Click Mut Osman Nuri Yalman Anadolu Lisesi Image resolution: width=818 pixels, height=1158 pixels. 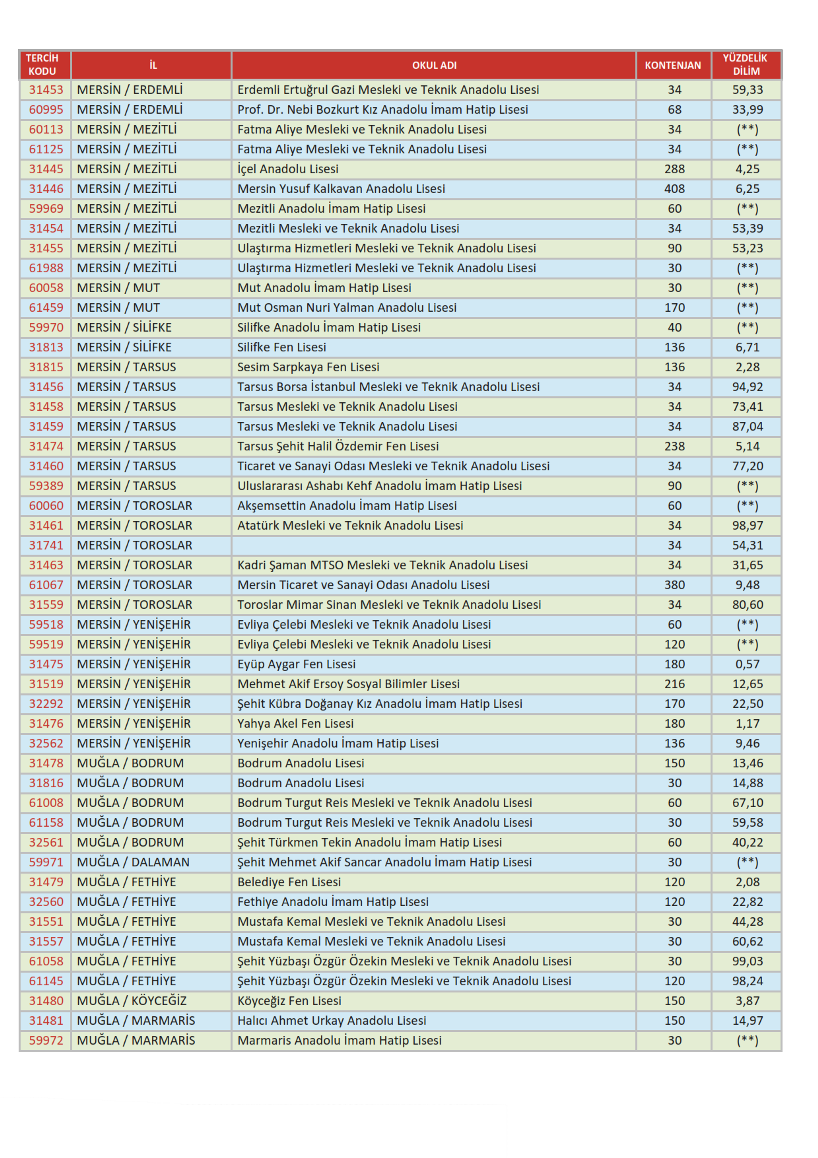pyautogui.click(x=347, y=308)
